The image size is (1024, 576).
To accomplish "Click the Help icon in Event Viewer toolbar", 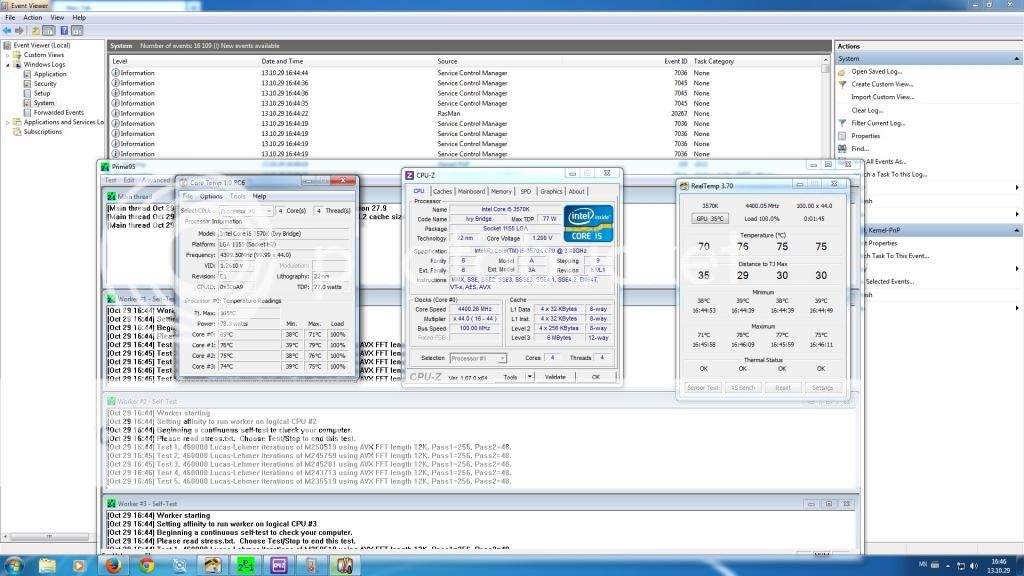I will pyautogui.click(x=64, y=30).
